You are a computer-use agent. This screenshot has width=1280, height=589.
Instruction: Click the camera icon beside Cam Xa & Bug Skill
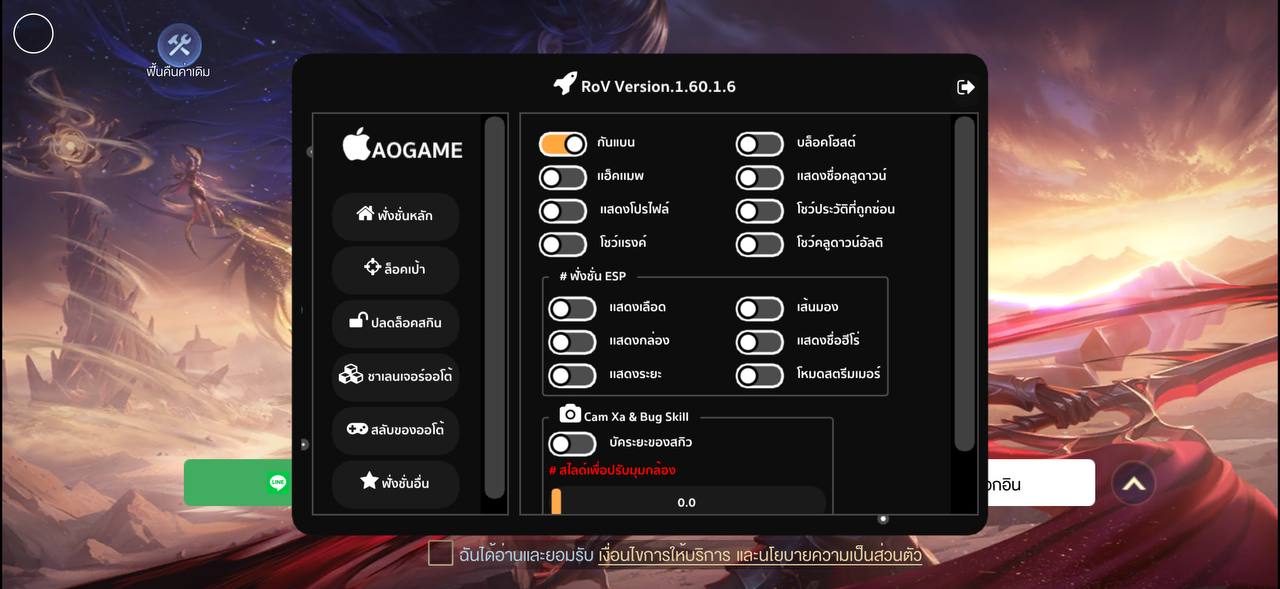click(570, 415)
